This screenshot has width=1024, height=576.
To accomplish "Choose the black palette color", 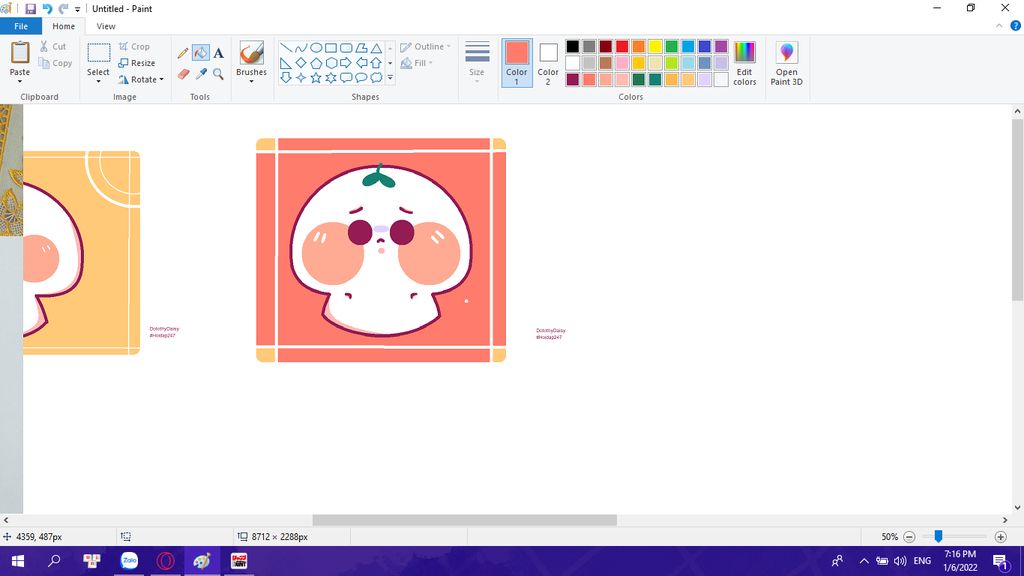I will click(573, 46).
